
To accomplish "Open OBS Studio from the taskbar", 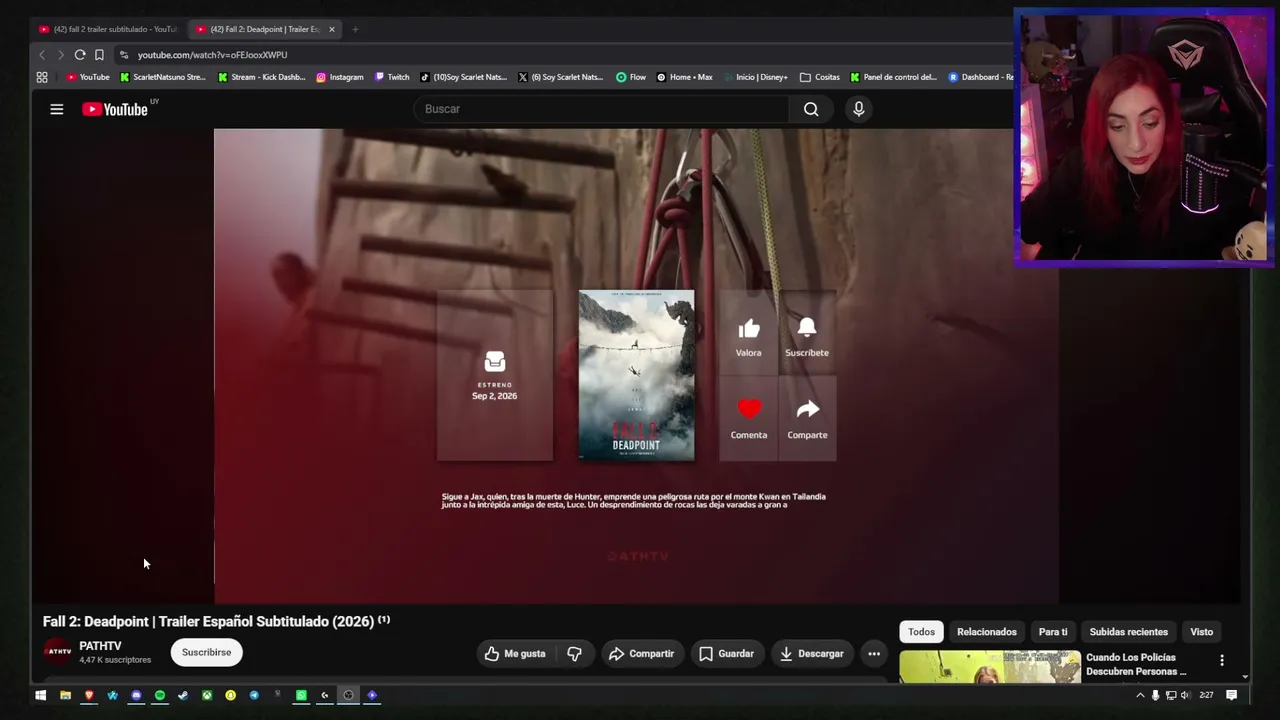I will tap(348, 695).
